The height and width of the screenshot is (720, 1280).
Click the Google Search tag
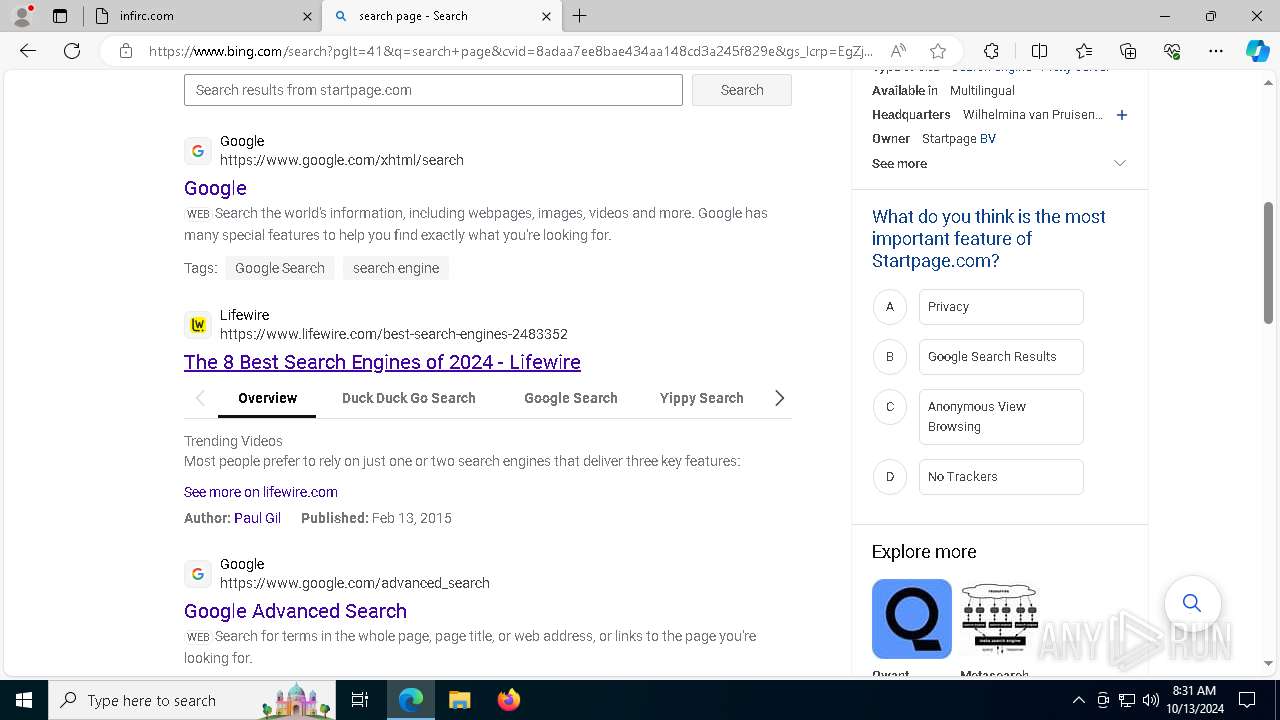[x=280, y=268]
